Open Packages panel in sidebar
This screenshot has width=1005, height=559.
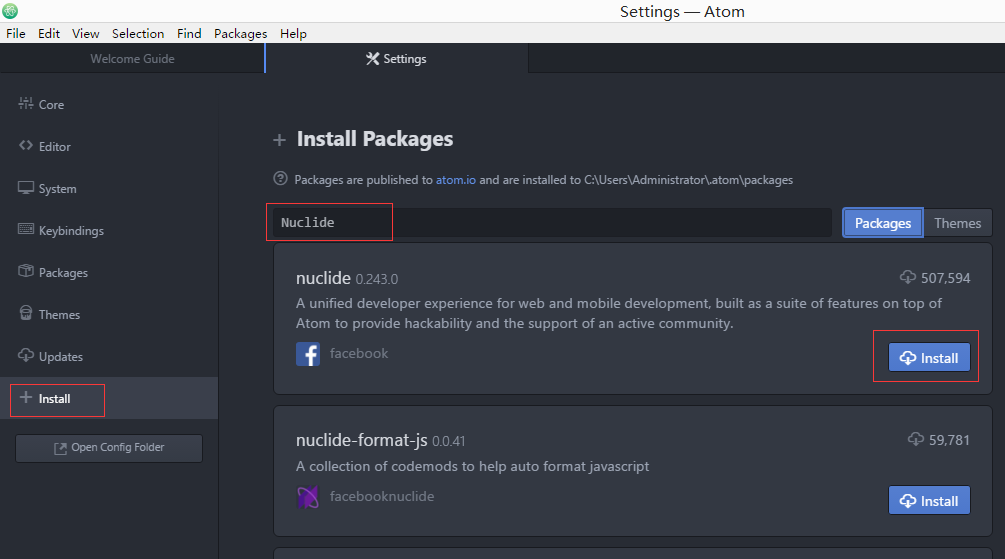(109, 272)
